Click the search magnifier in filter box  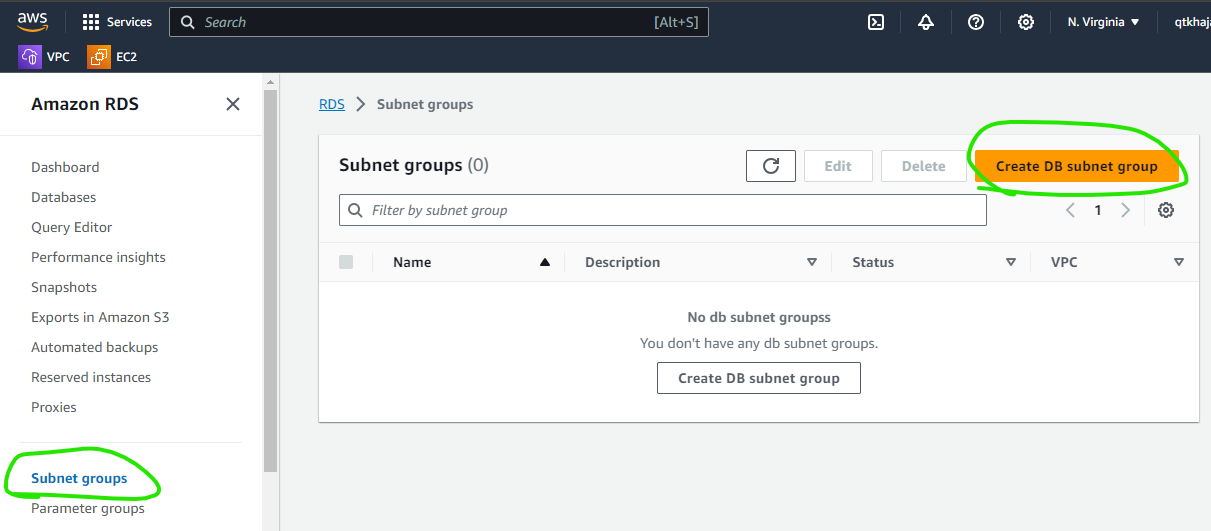tap(356, 210)
